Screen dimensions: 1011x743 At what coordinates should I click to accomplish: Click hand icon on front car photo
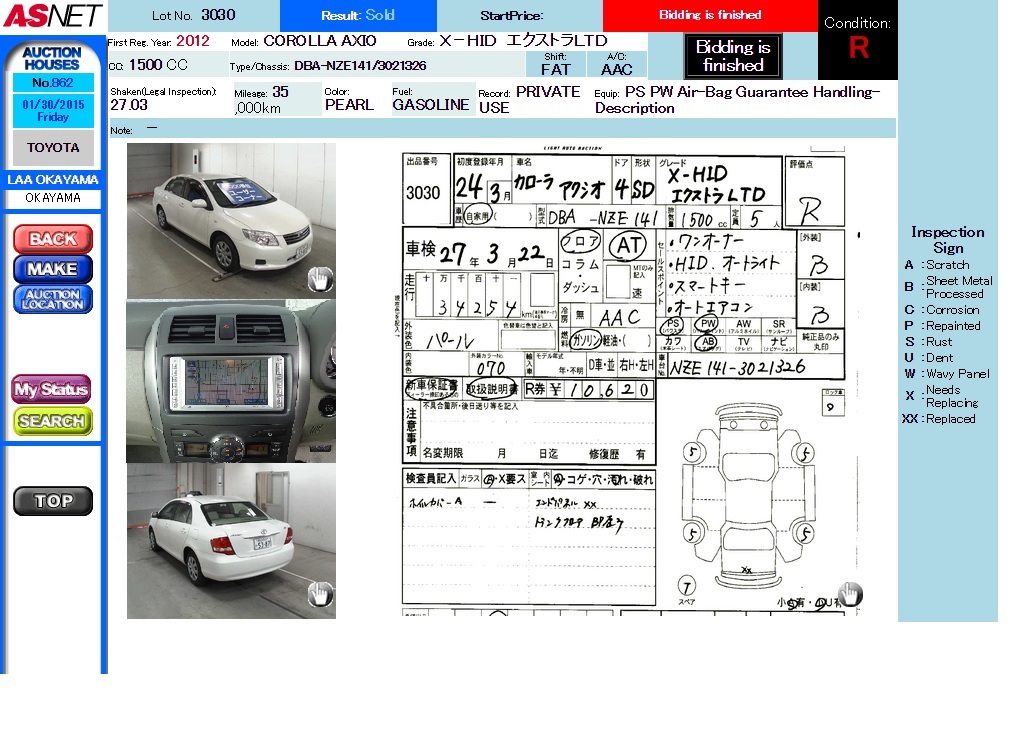click(x=319, y=279)
